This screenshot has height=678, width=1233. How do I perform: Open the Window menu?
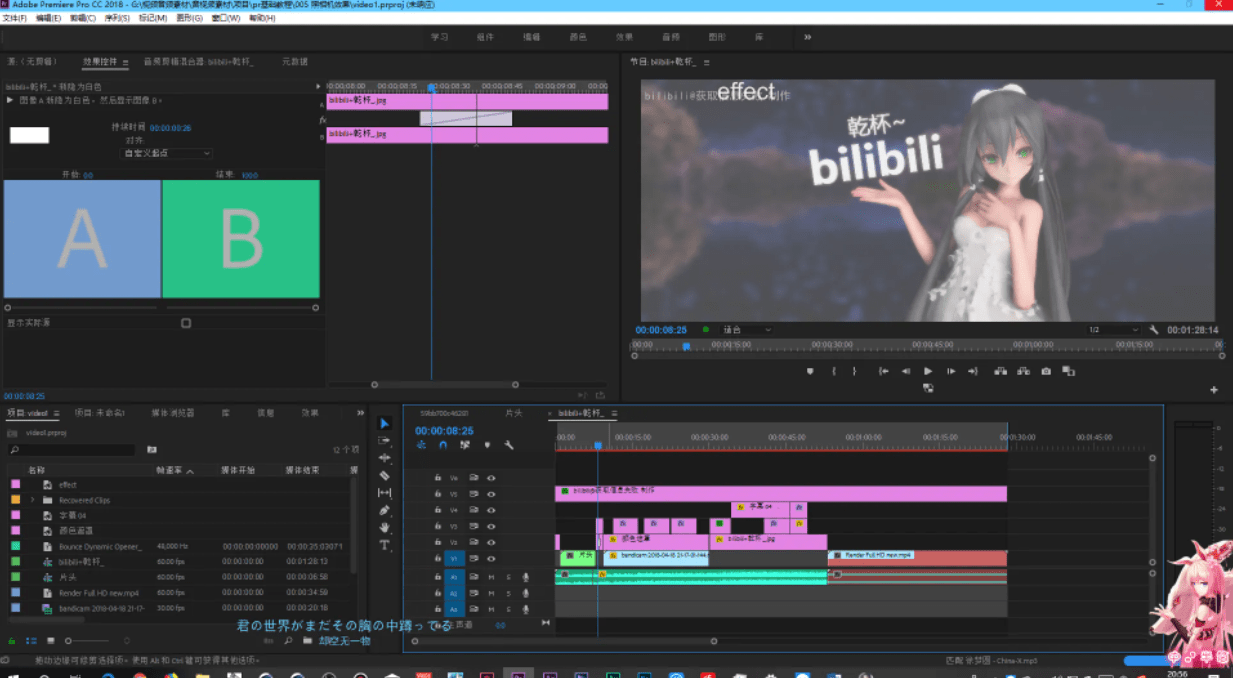pos(228,18)
